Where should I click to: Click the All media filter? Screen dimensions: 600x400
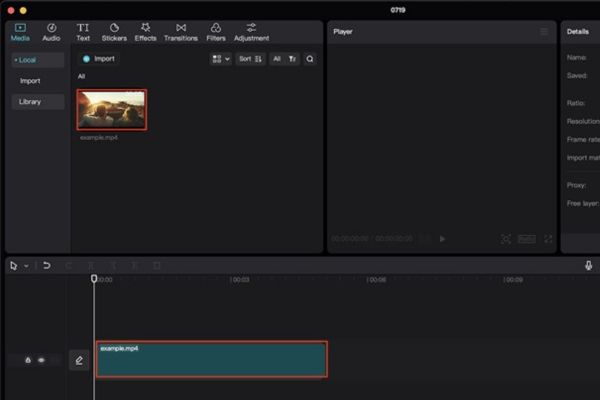pyautogui.click(x=277, y=59)
